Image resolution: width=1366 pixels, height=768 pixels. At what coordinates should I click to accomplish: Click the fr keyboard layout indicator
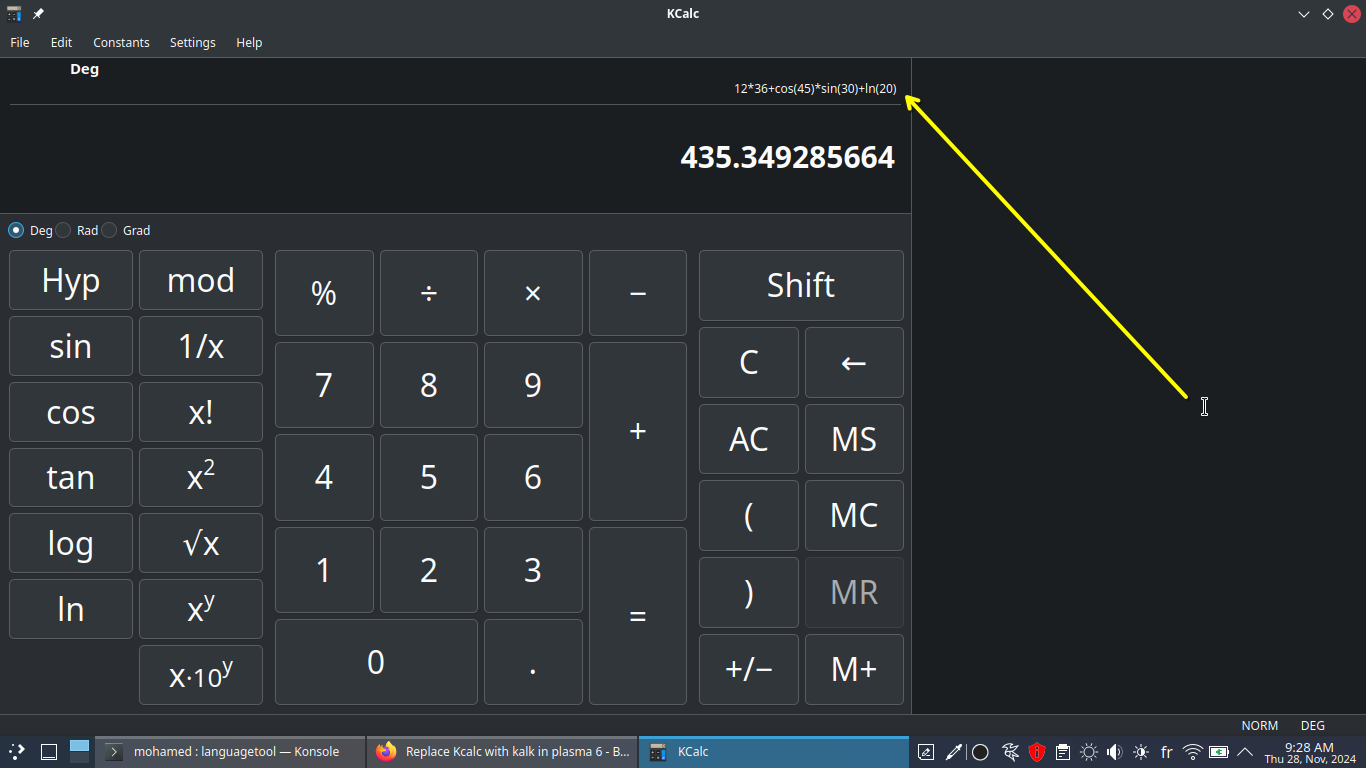tap(1166, 752)
